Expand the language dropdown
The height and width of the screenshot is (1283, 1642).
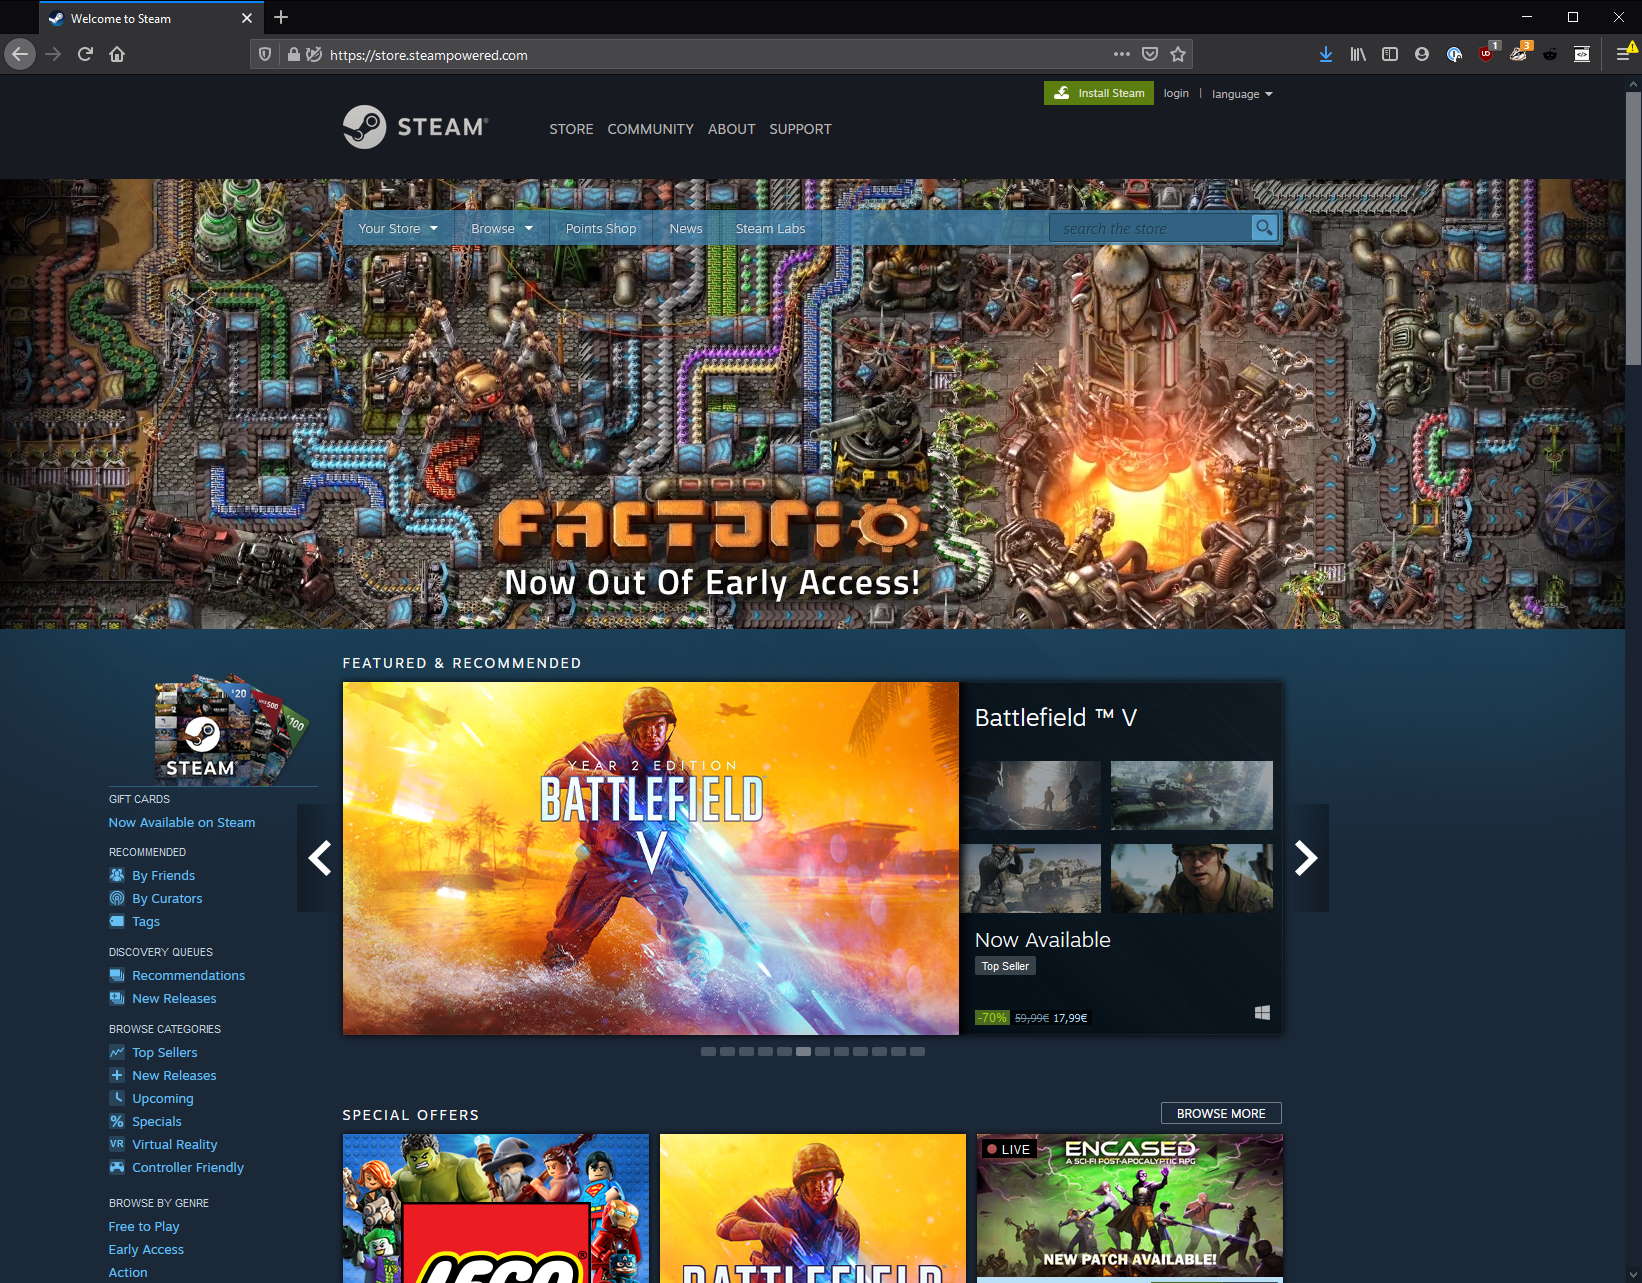tap(1242, 94)
